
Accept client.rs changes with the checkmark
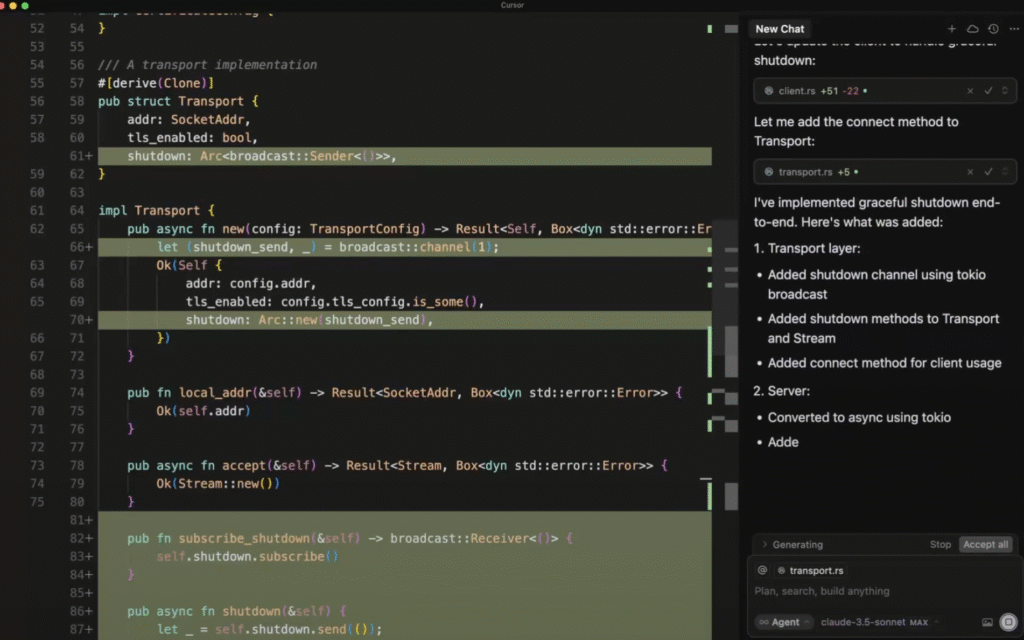(988, 91)
